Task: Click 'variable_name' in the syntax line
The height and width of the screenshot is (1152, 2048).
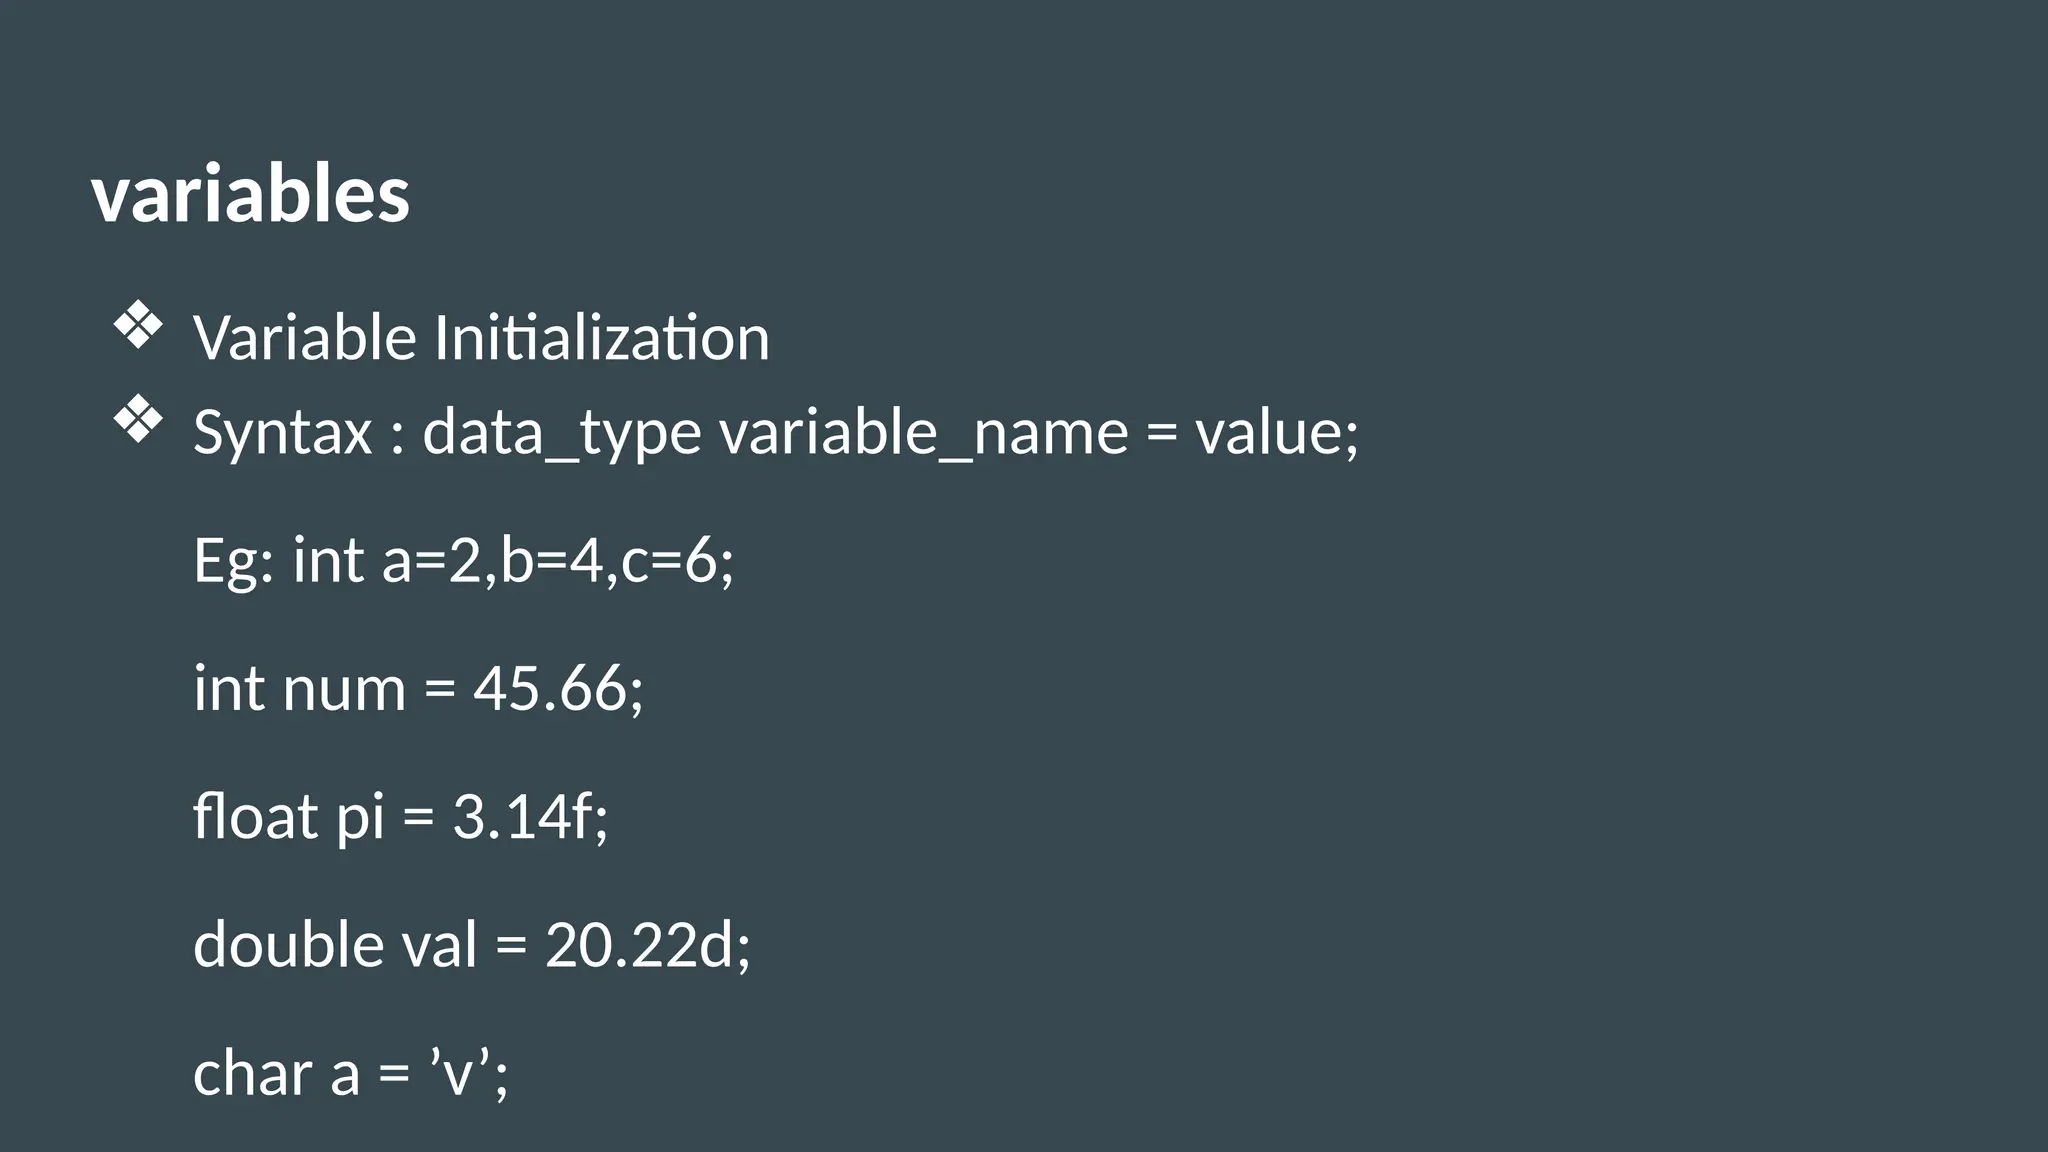Action: click(x=923, y=432)
